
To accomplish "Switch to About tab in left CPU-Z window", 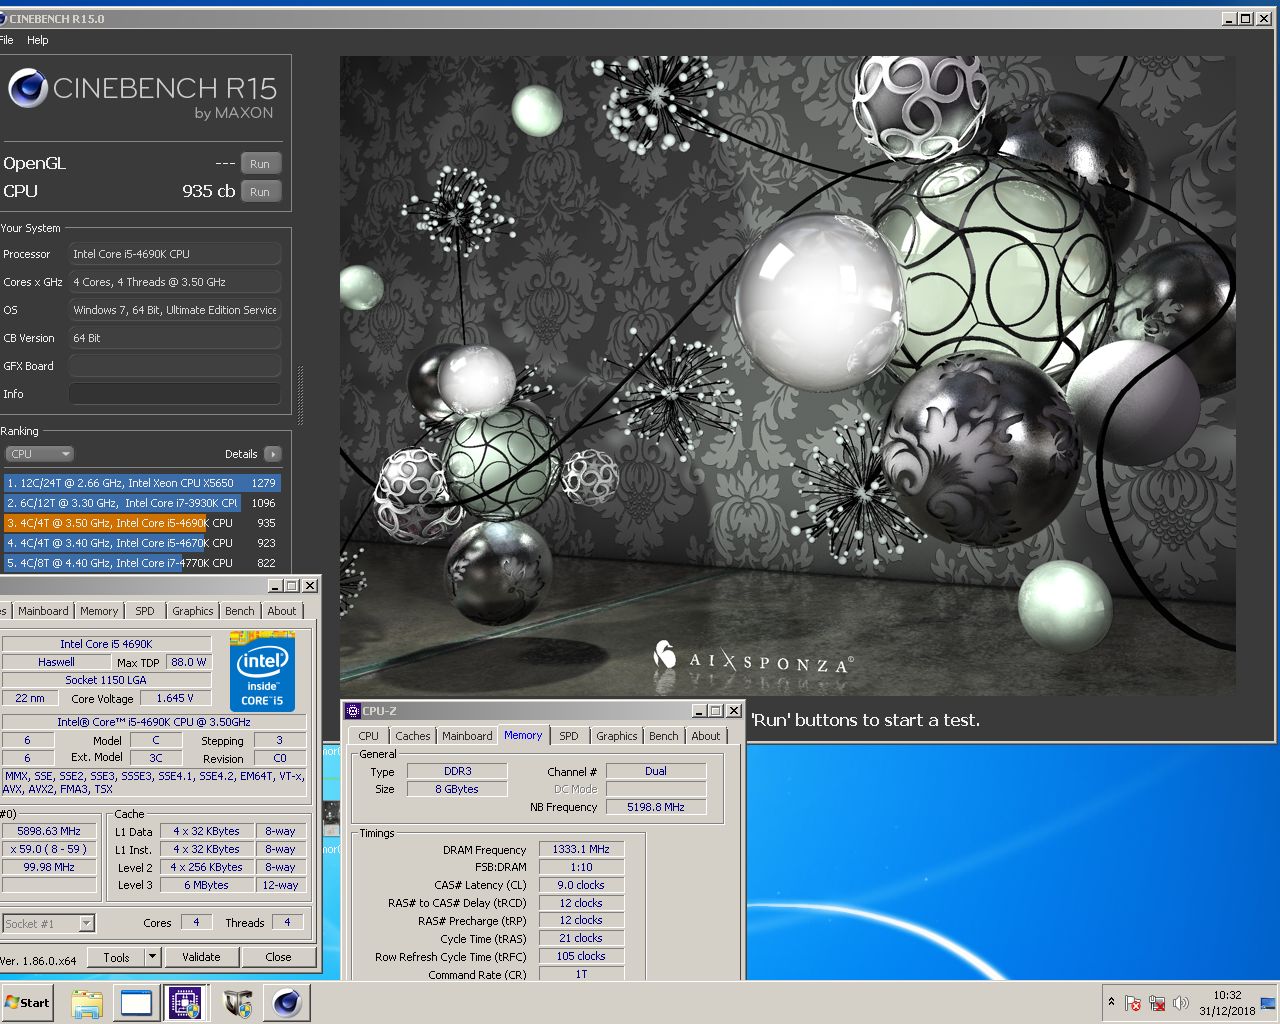I will click(281, 611).
